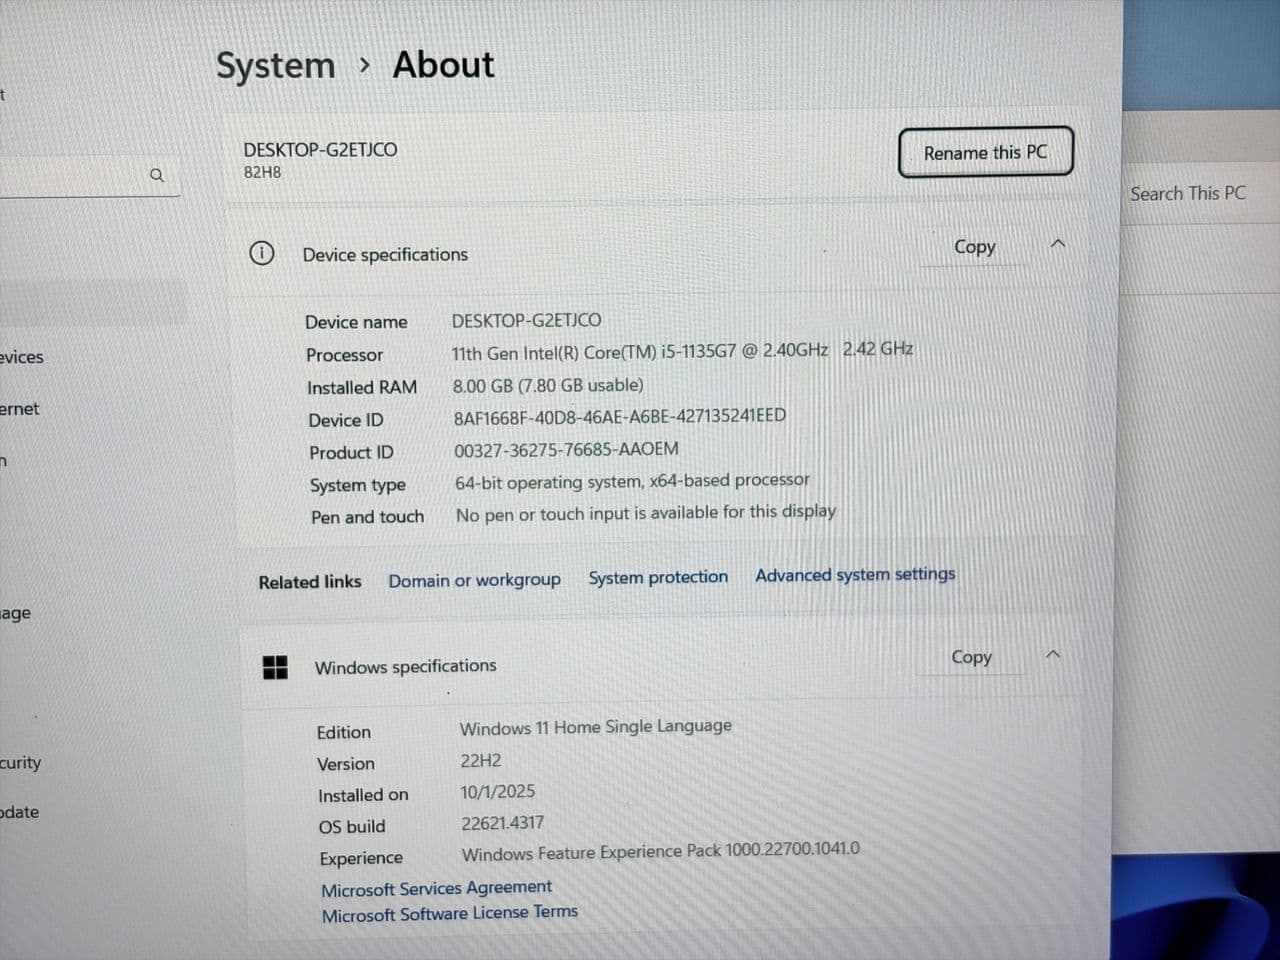Select OS build value 22621.4317

click(x=502, y=823)
